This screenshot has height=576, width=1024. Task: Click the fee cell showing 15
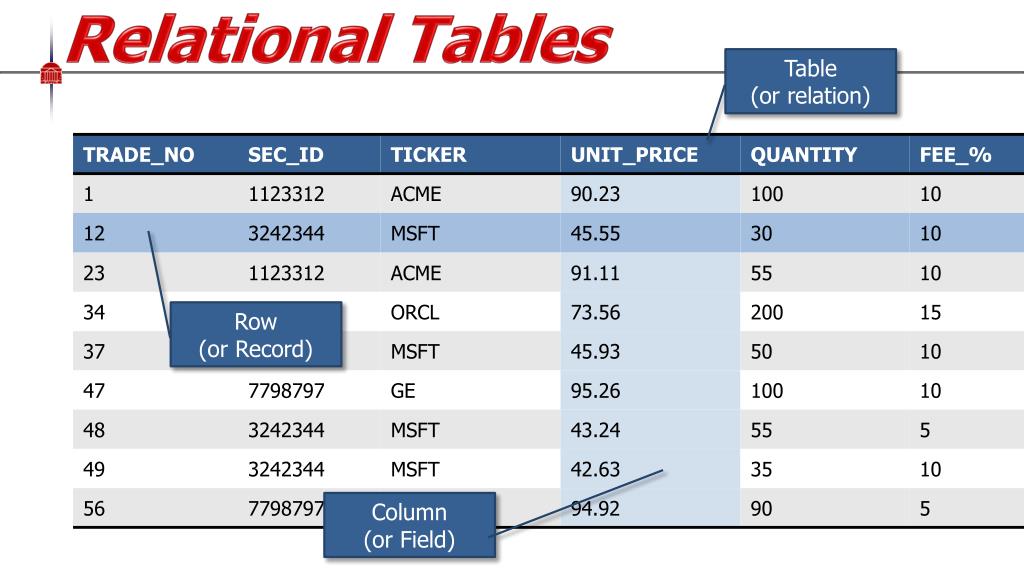(931, 312)
